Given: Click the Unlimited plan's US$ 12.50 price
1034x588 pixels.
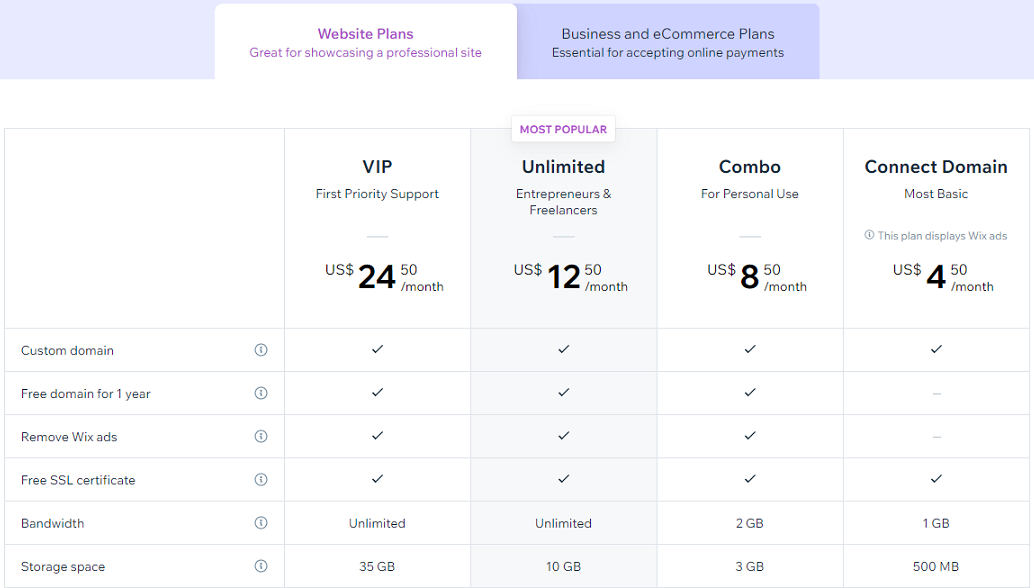Looking at the screenshot, I should point(570,277).
